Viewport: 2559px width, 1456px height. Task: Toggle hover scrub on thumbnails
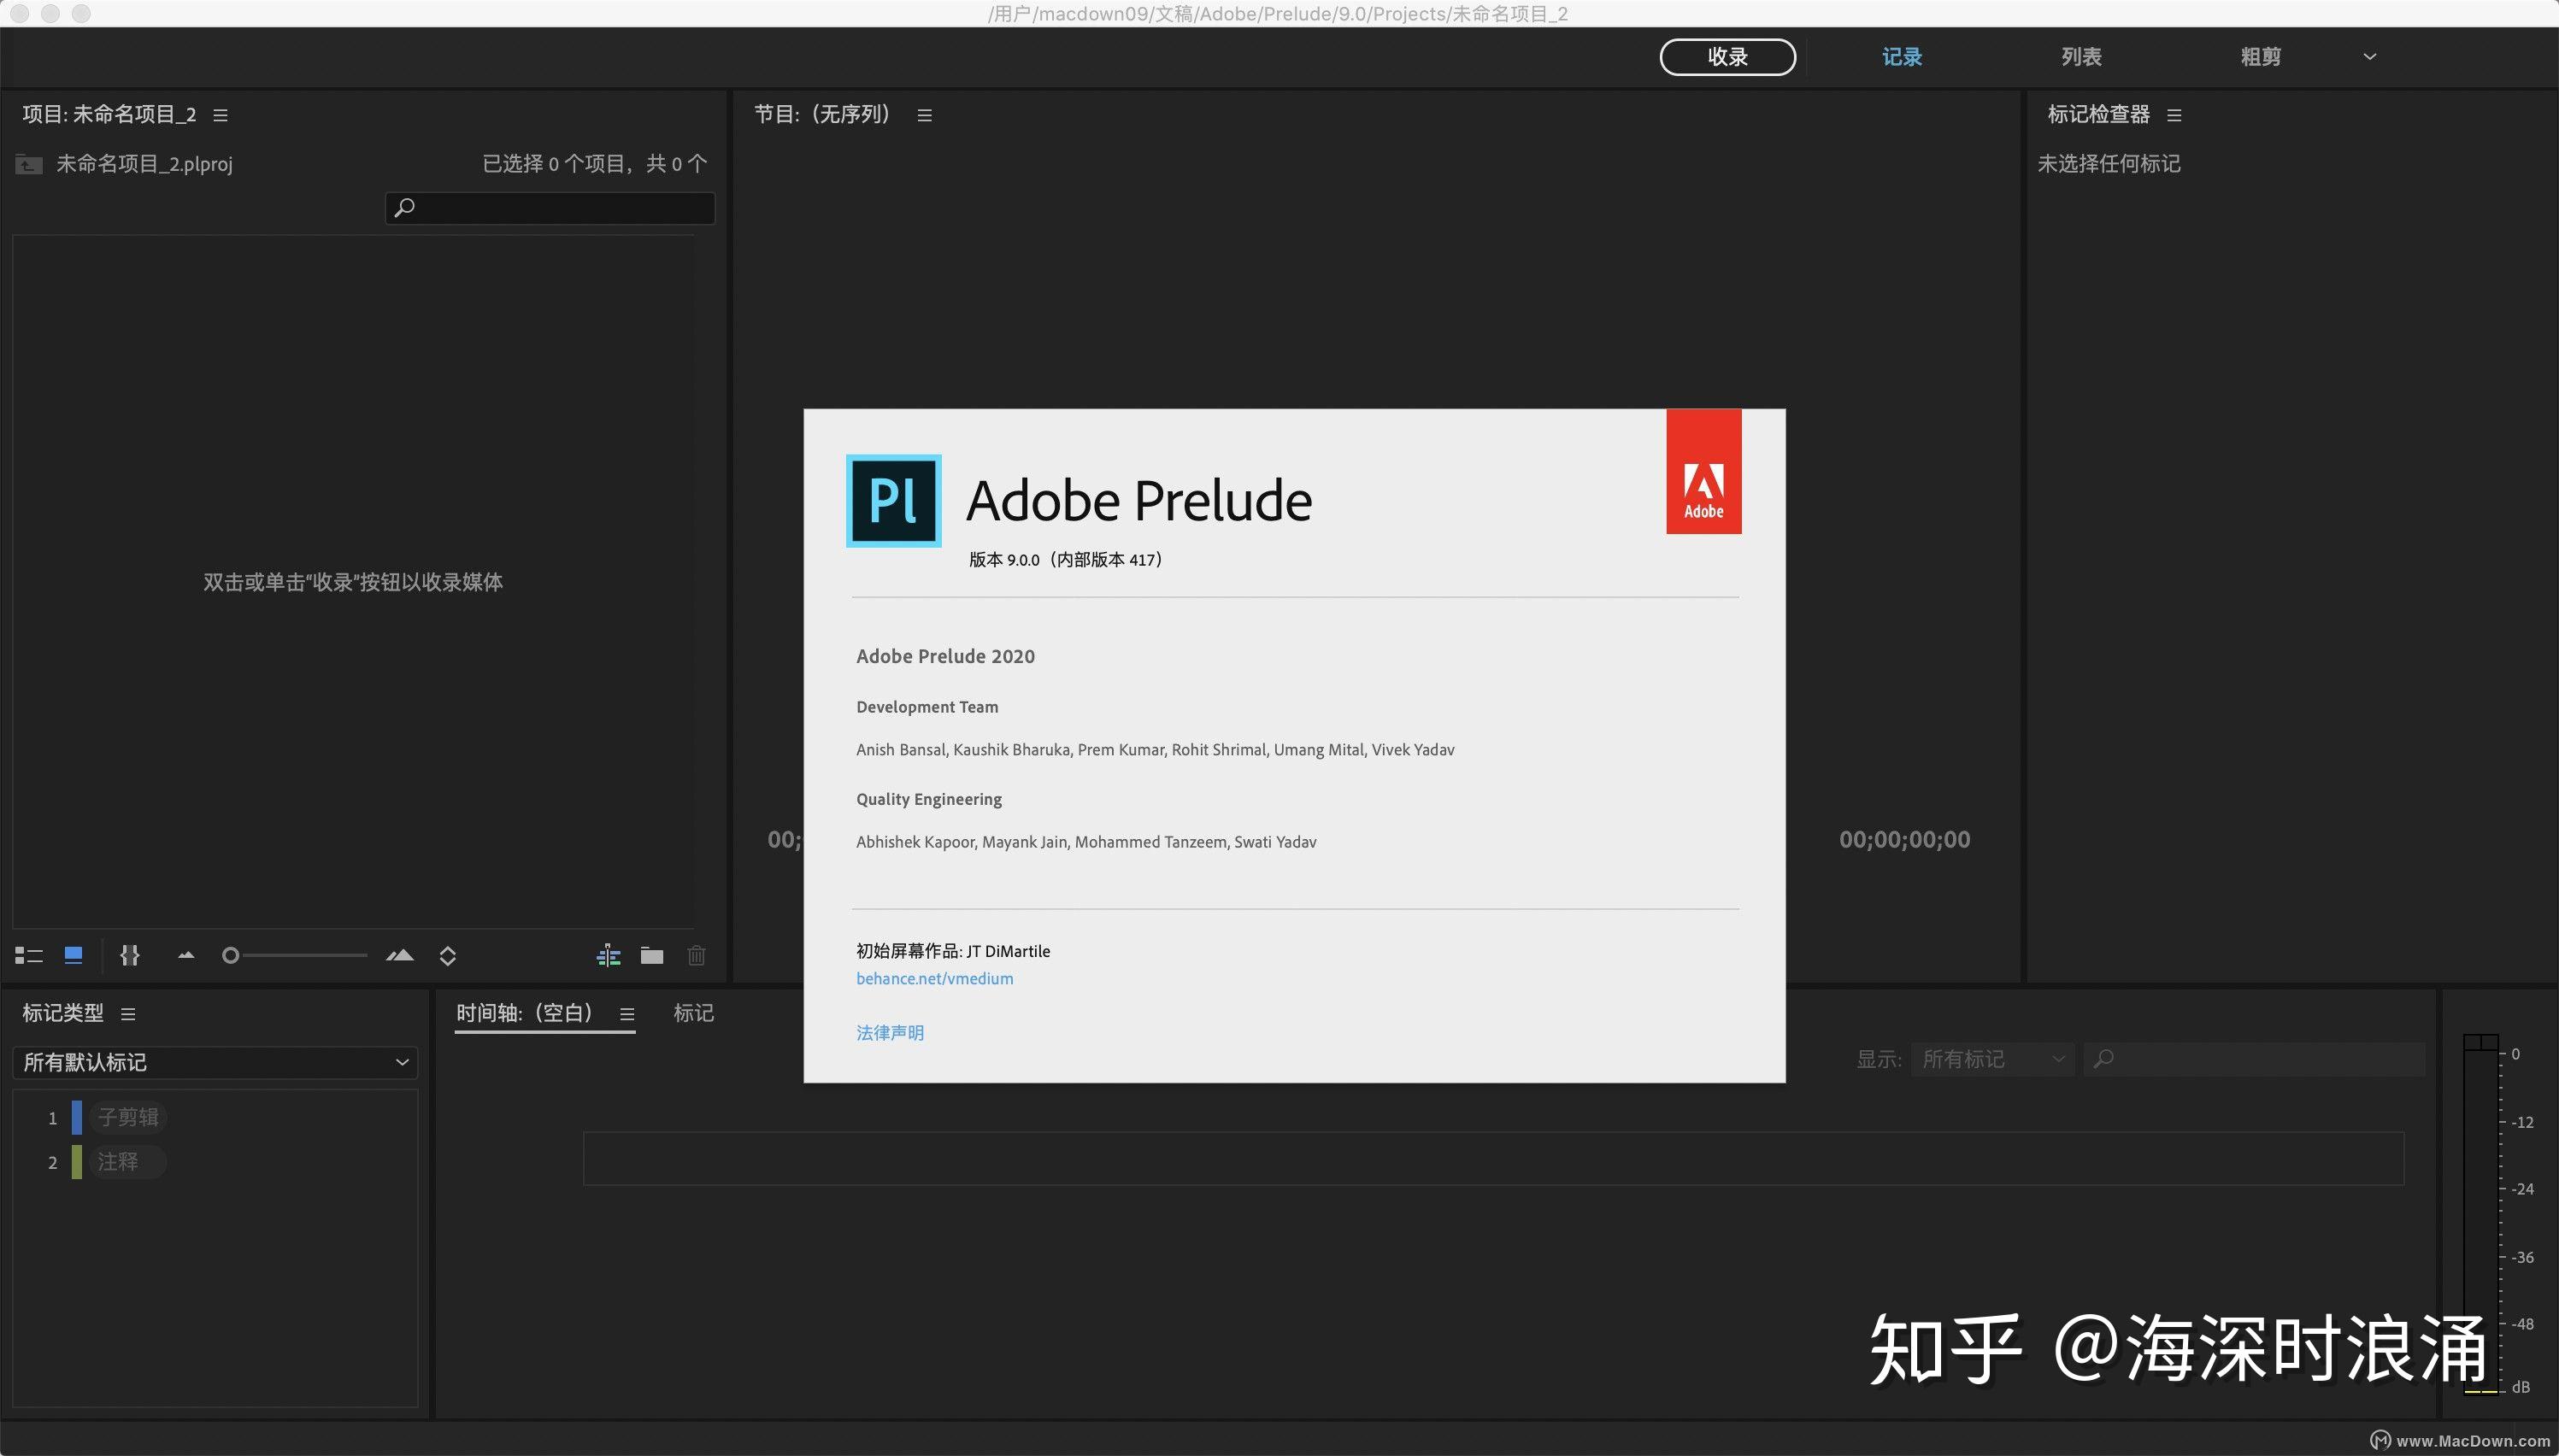pos(129,955)
